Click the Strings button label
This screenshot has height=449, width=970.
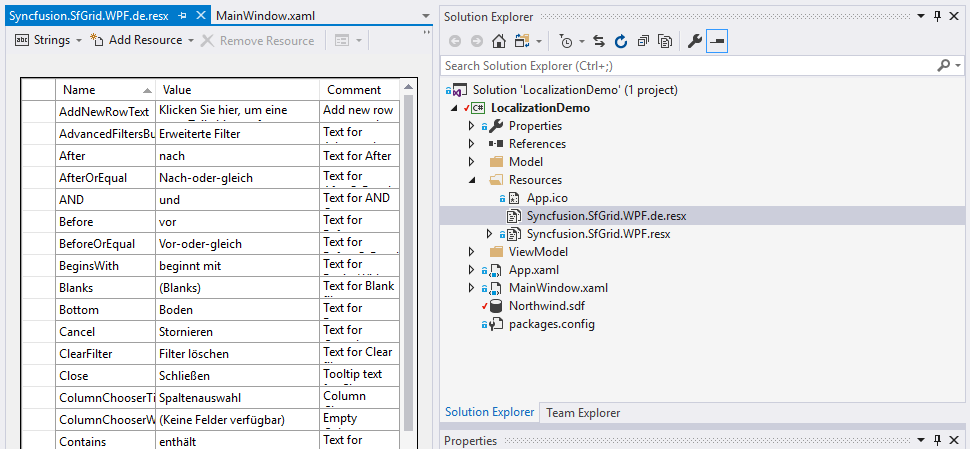pos(52,40)
